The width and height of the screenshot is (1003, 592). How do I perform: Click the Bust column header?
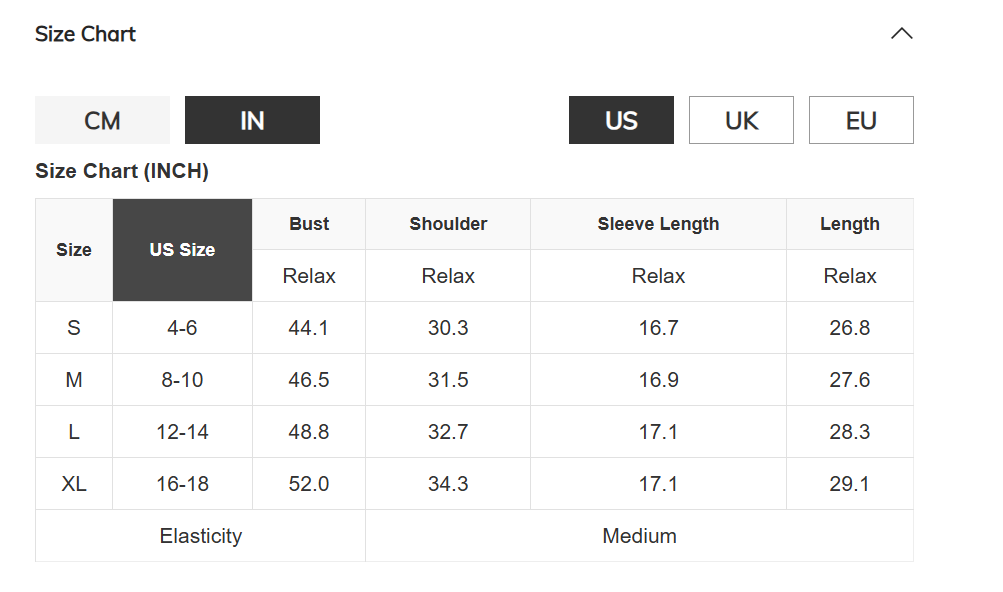pyautogui.click(x=309, y=224)
